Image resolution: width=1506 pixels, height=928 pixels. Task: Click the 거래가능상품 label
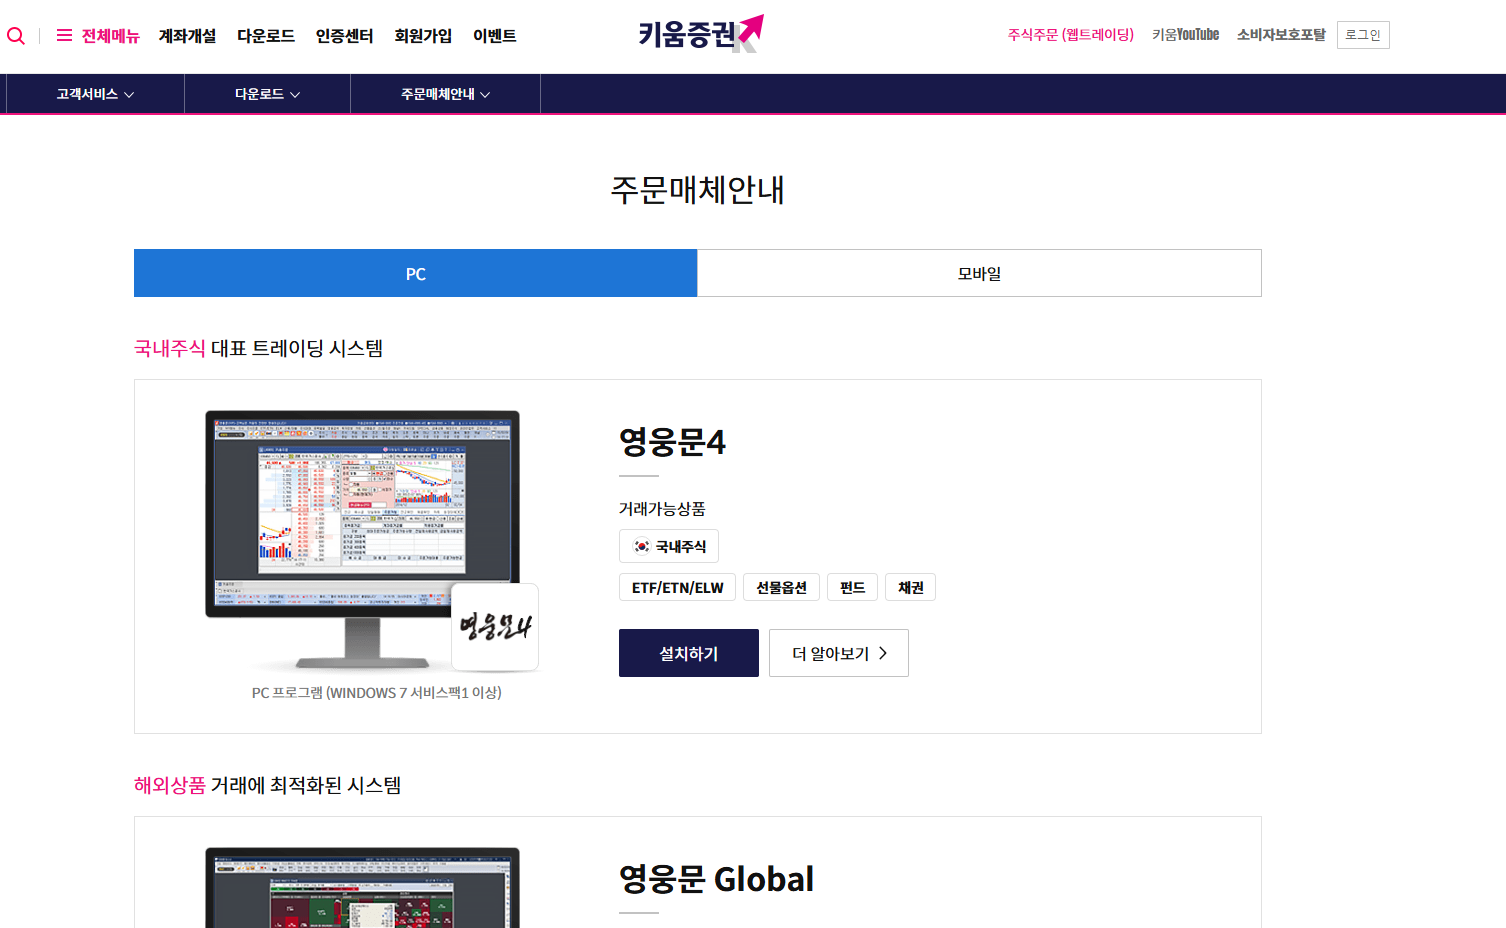(x=662, y=509)
